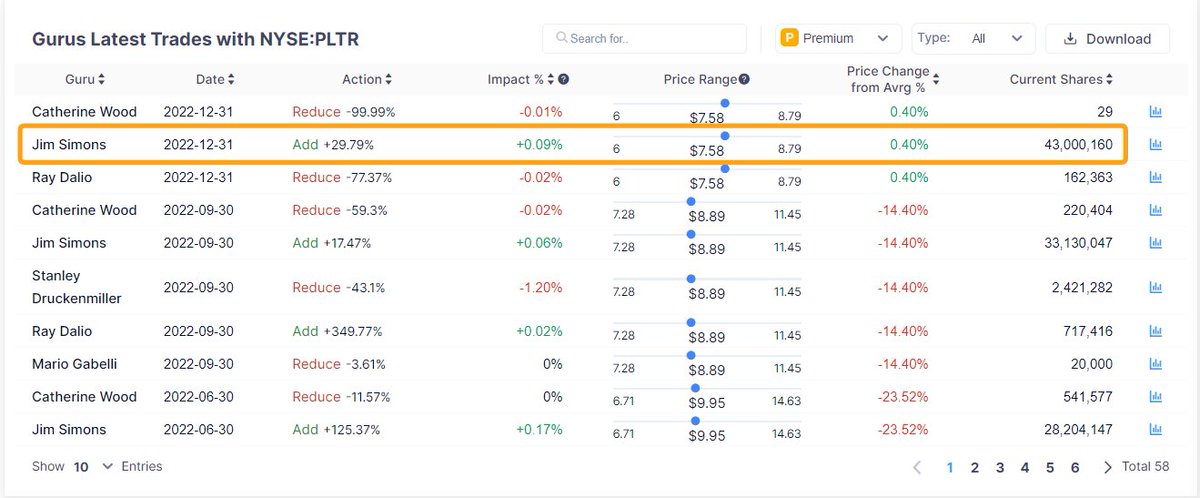The width and height of the screenshot is (1200, 498).
Task: Select page 3 in pagination
Action: tap(1000, 467)
